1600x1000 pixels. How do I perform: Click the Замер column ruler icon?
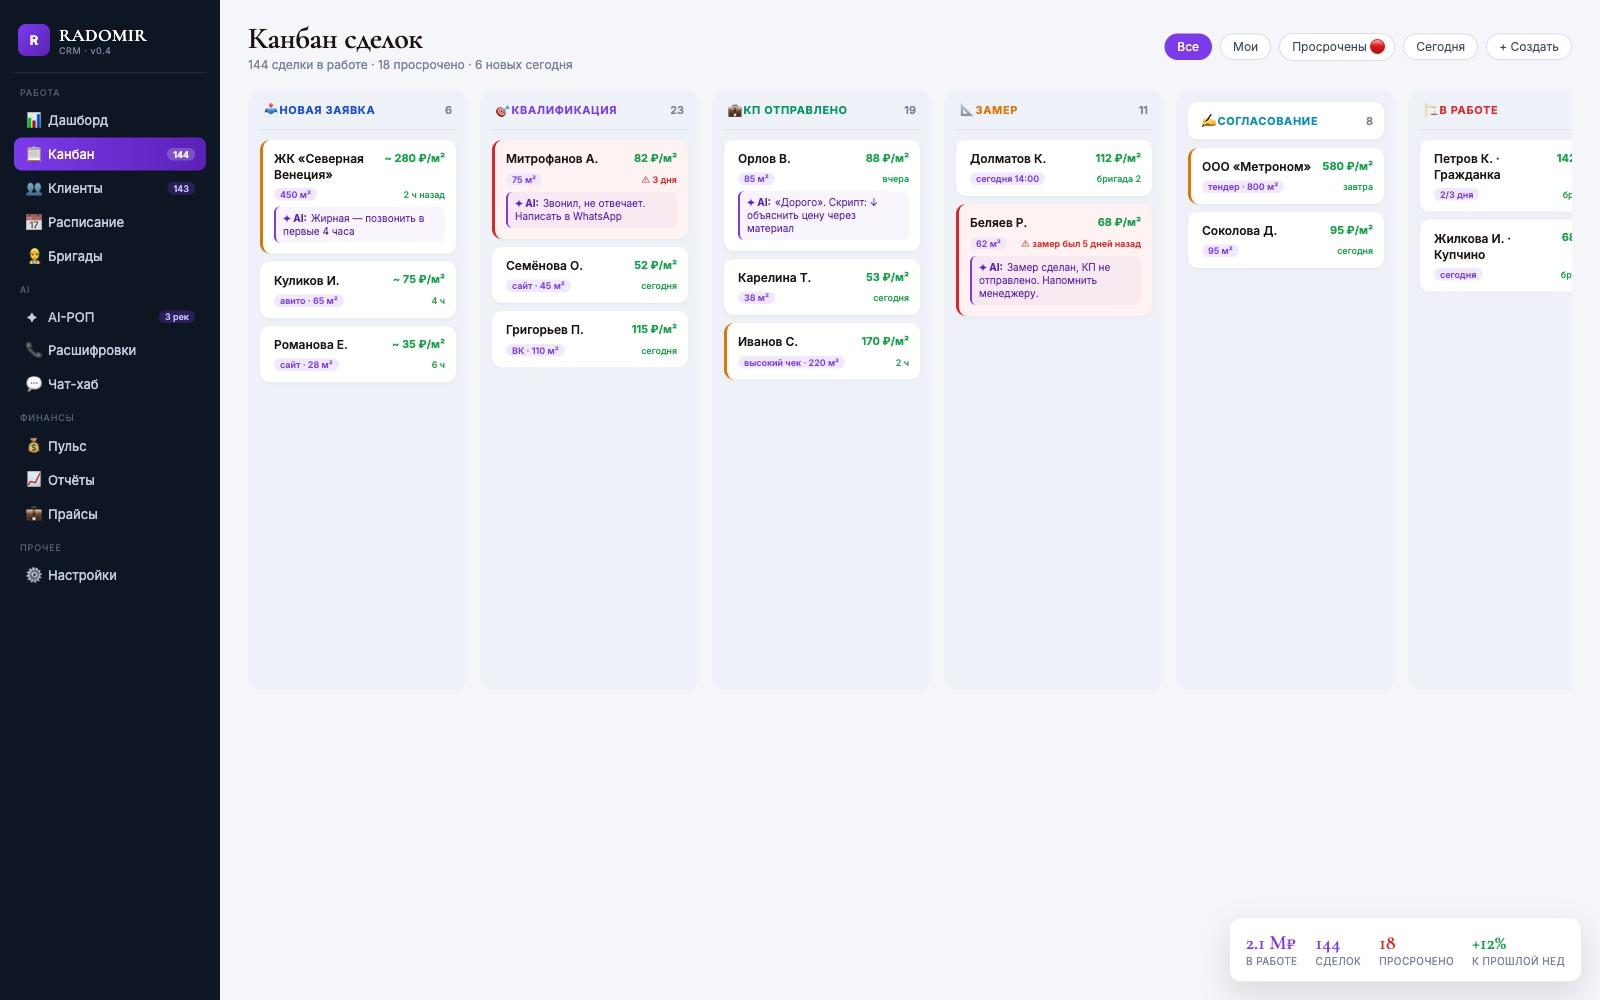[966, 110]
